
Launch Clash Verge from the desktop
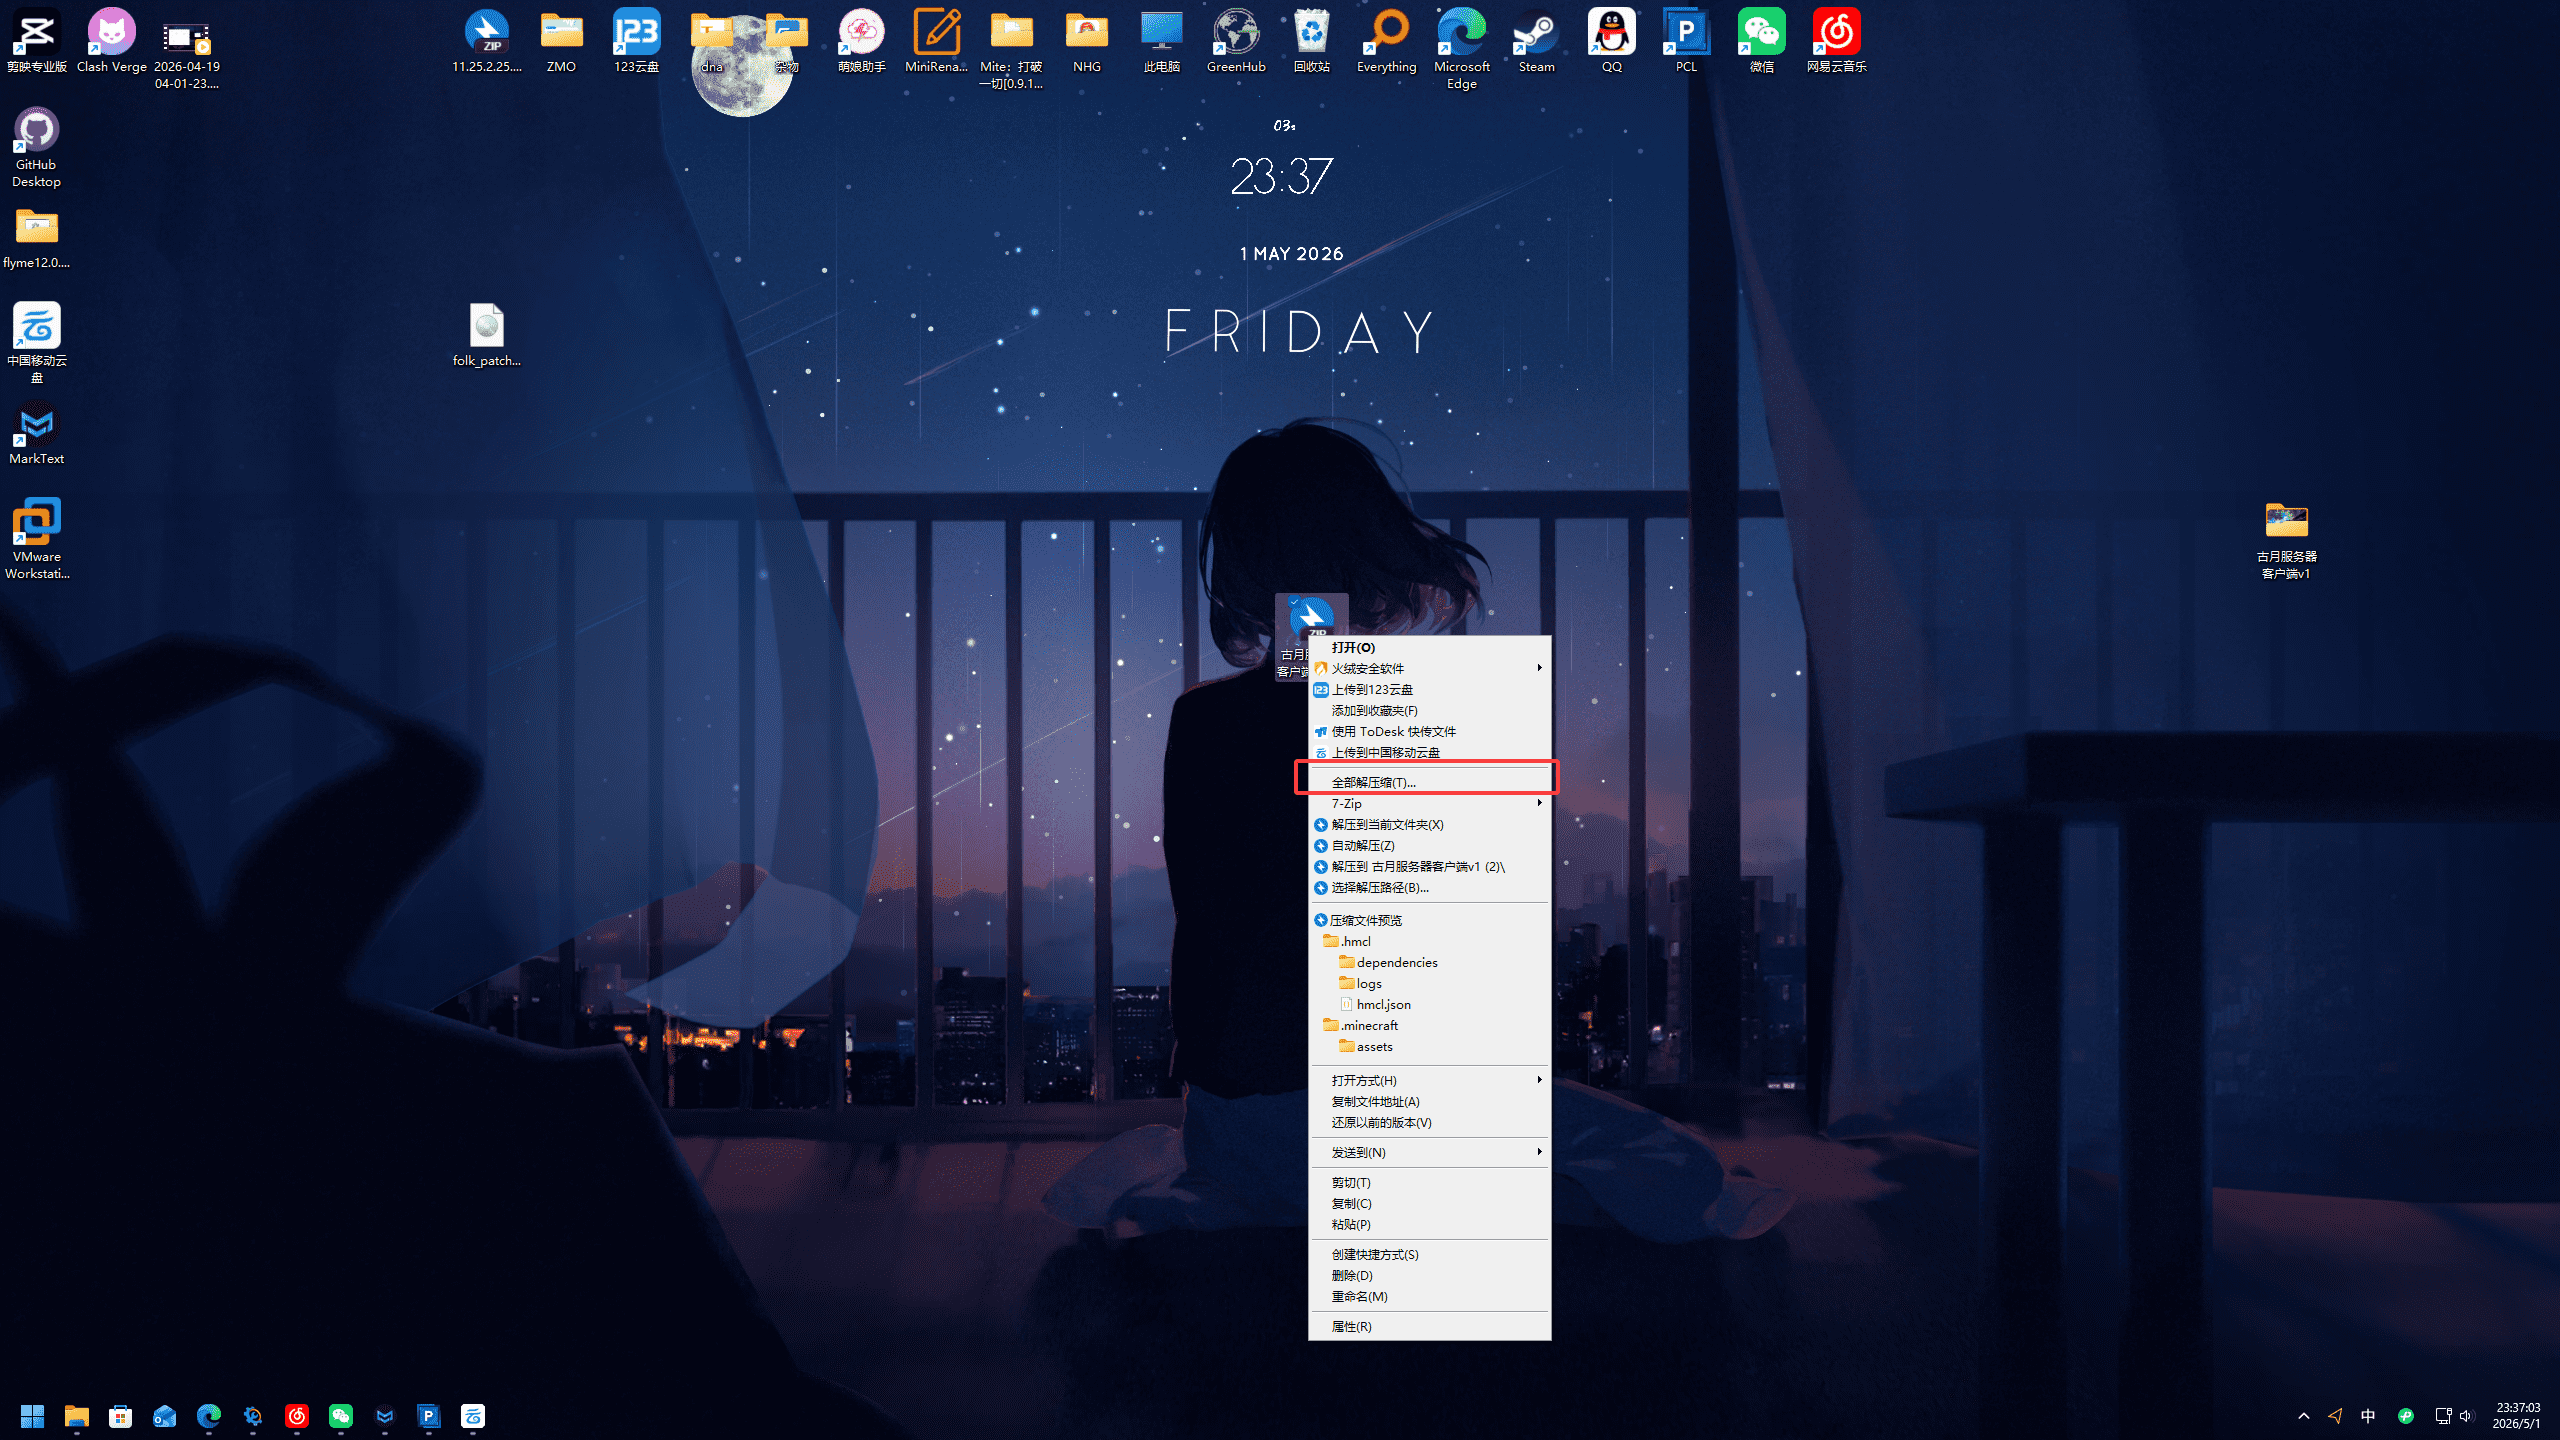click(112, 41)
